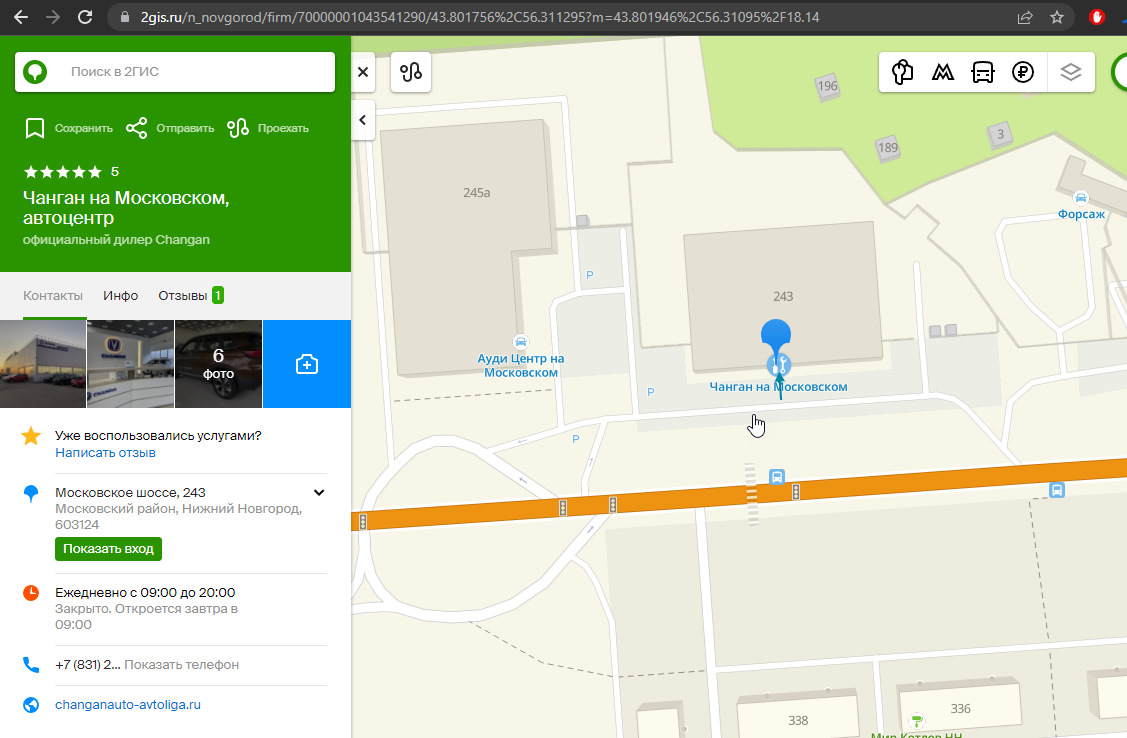Open the map layers stack icon
This screenshot has width=1127, height=738.
pyautogui.click(x=1071, y=72)
